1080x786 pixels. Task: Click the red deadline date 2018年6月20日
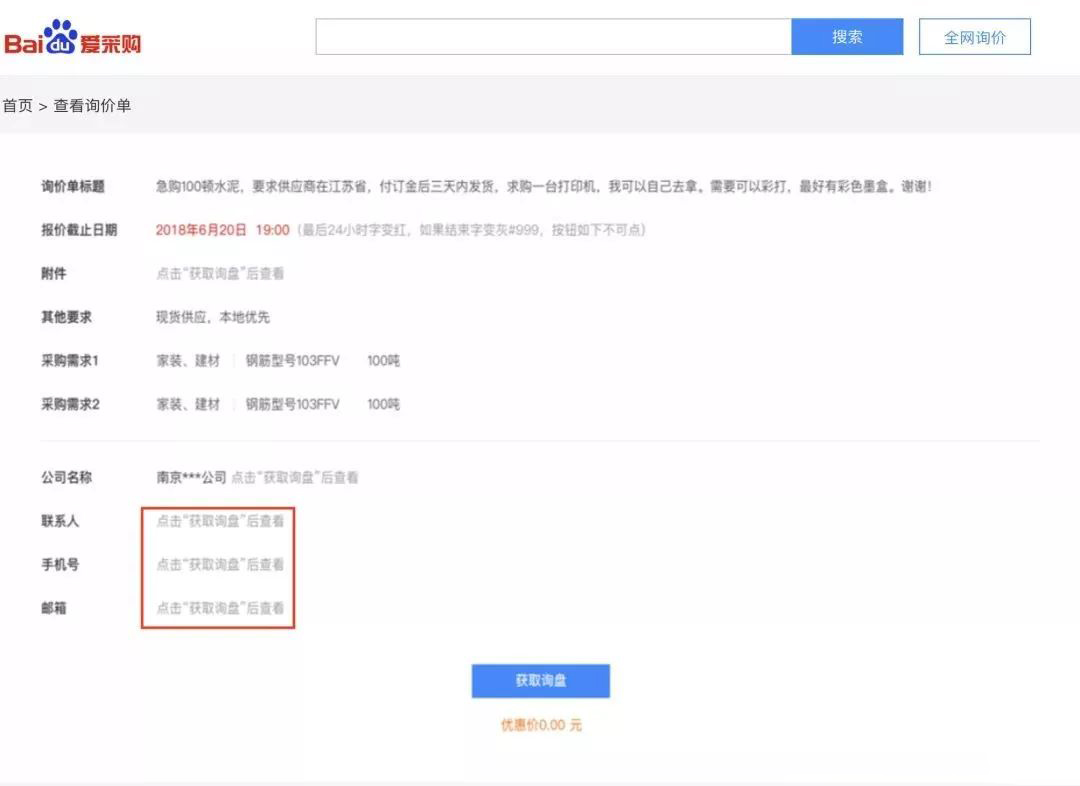[x=200, y=229]
